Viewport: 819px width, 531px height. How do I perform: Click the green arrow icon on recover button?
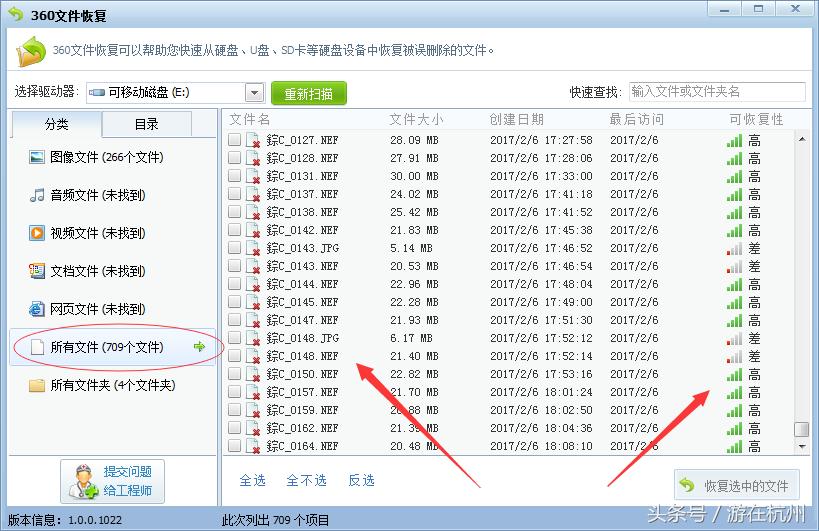coord(687,486)
